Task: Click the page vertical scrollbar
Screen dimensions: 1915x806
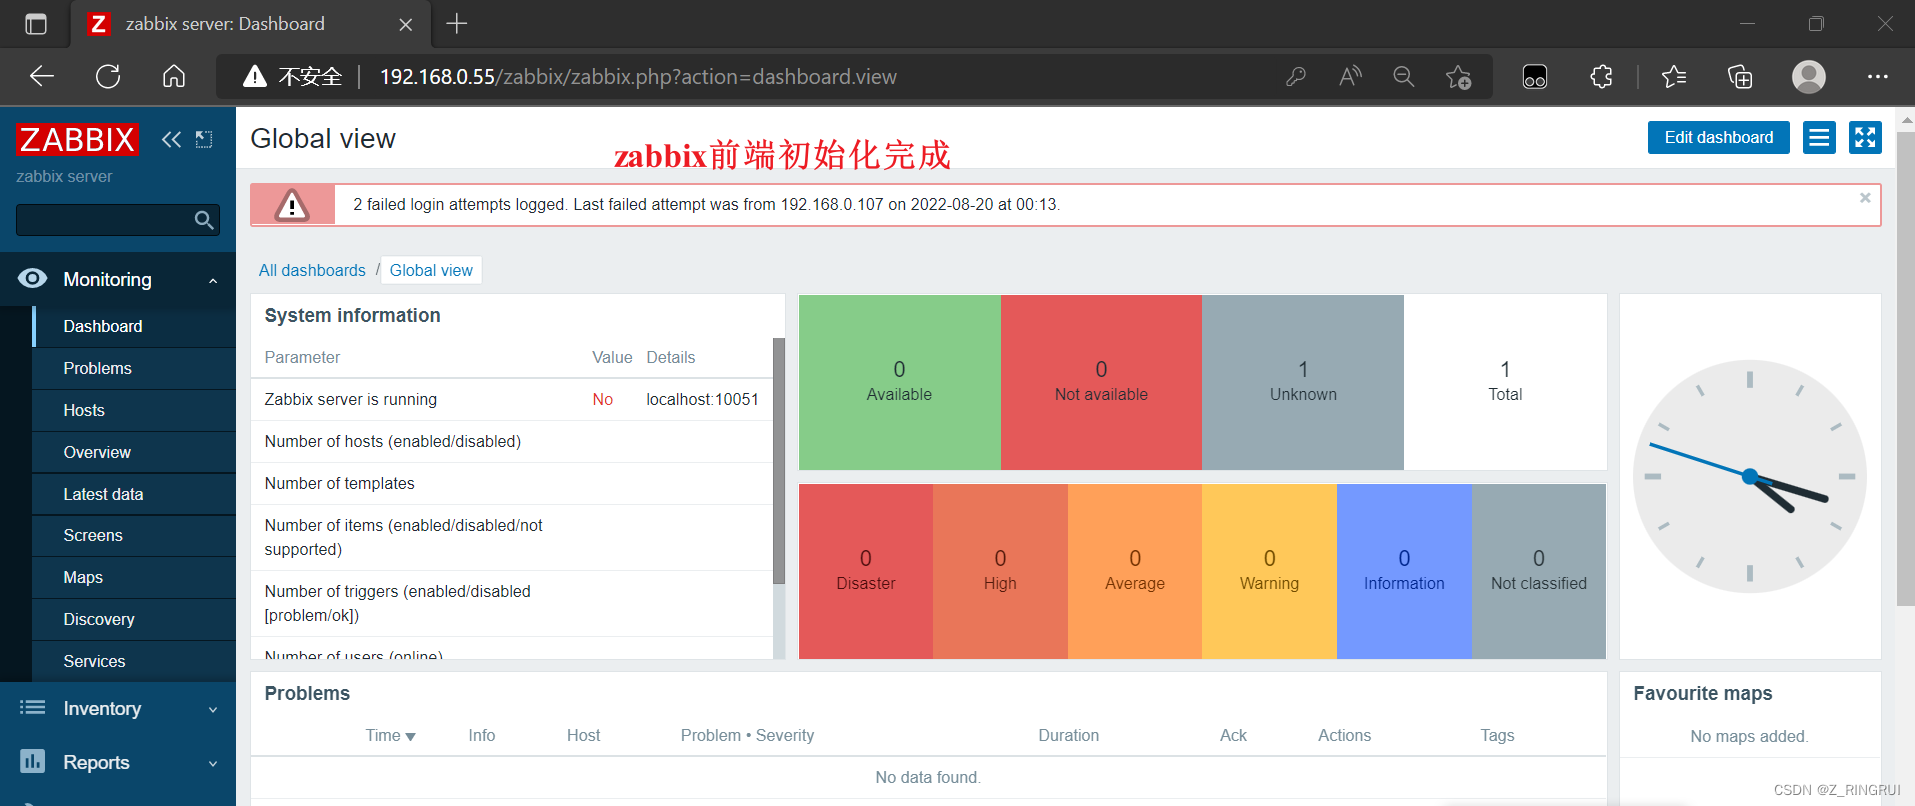Action: [1905, 370]
